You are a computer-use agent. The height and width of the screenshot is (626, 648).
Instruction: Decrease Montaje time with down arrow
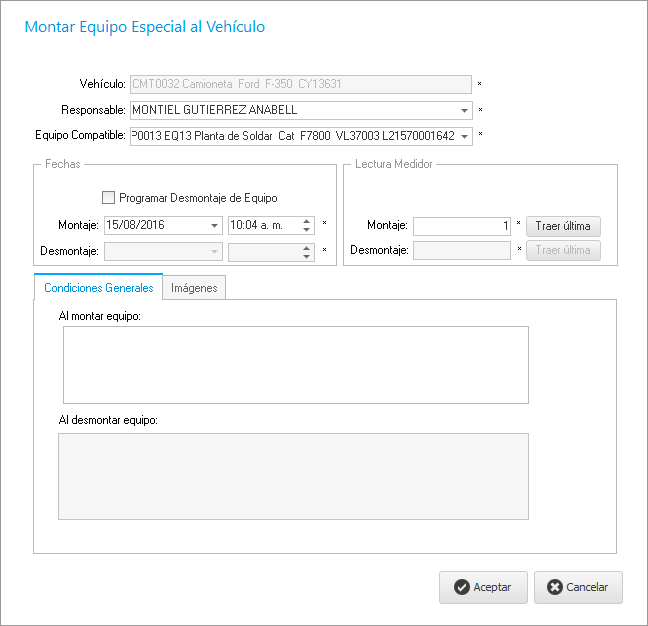pyautogui.click(x=307, y=230)
